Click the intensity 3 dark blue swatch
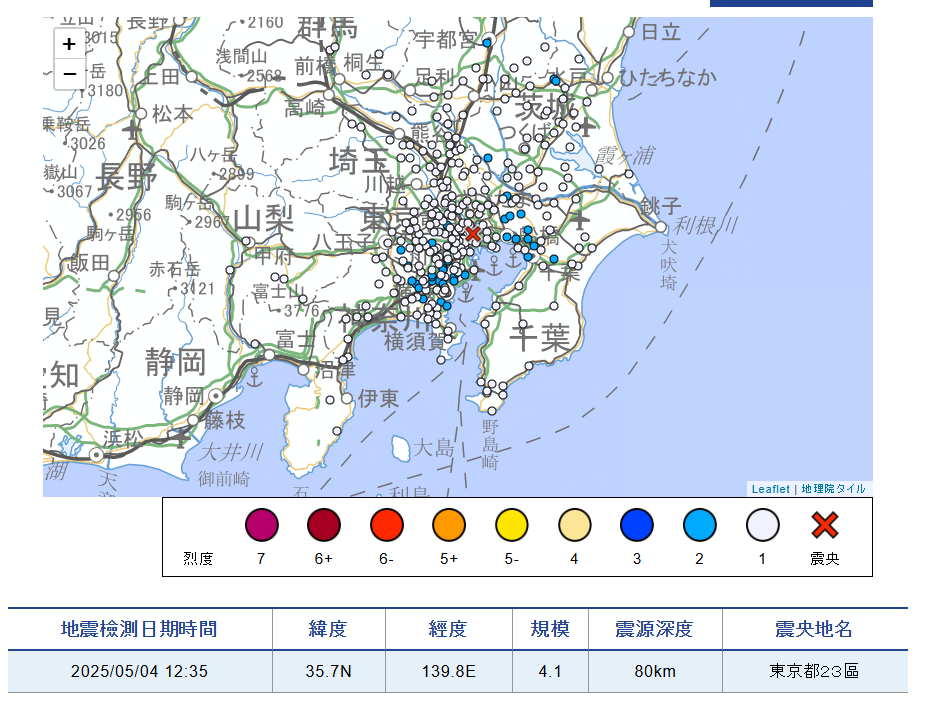Screen dimensions: 944x702 click(637, 524)
